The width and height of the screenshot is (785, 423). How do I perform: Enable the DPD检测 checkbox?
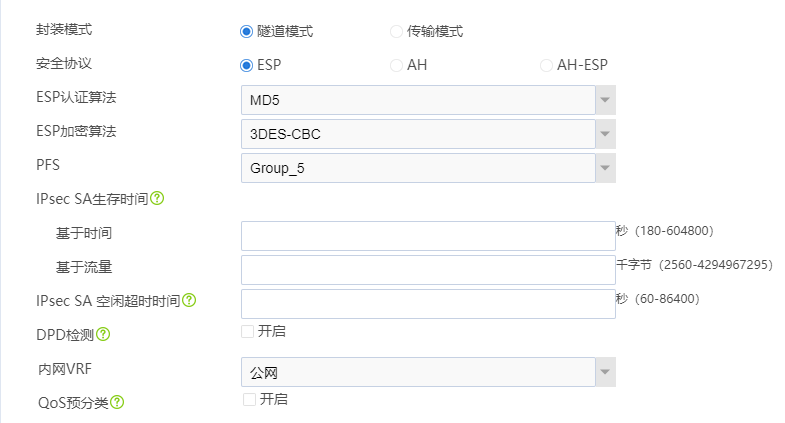(247, 331)
